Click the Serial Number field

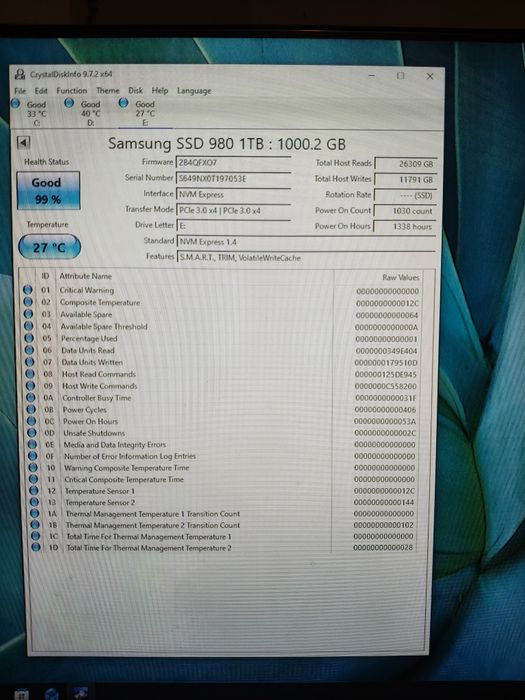click(233, 179)
